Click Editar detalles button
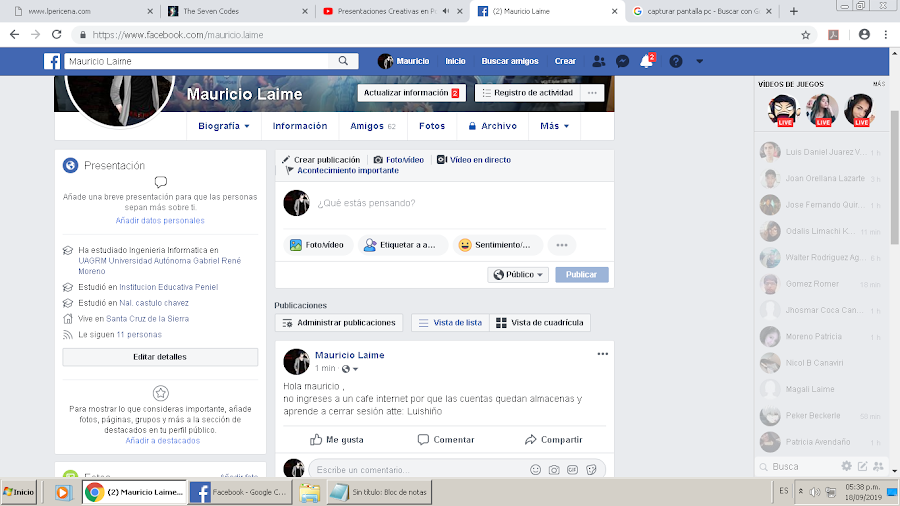Screen dimensions: 900x506 click(160, 357)
